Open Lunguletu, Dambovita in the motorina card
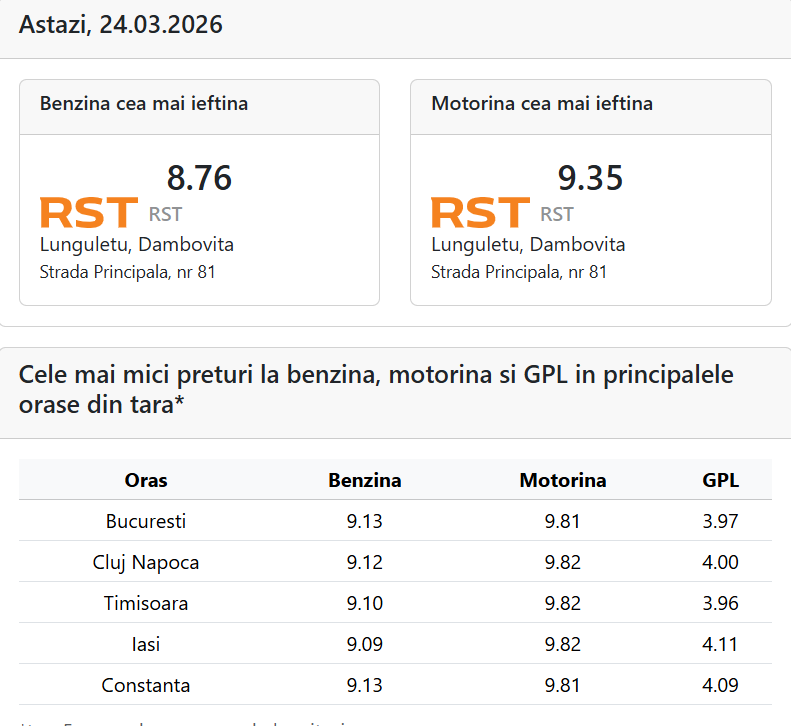This screenshot has width=791, height=726. [x=528, y=245]
